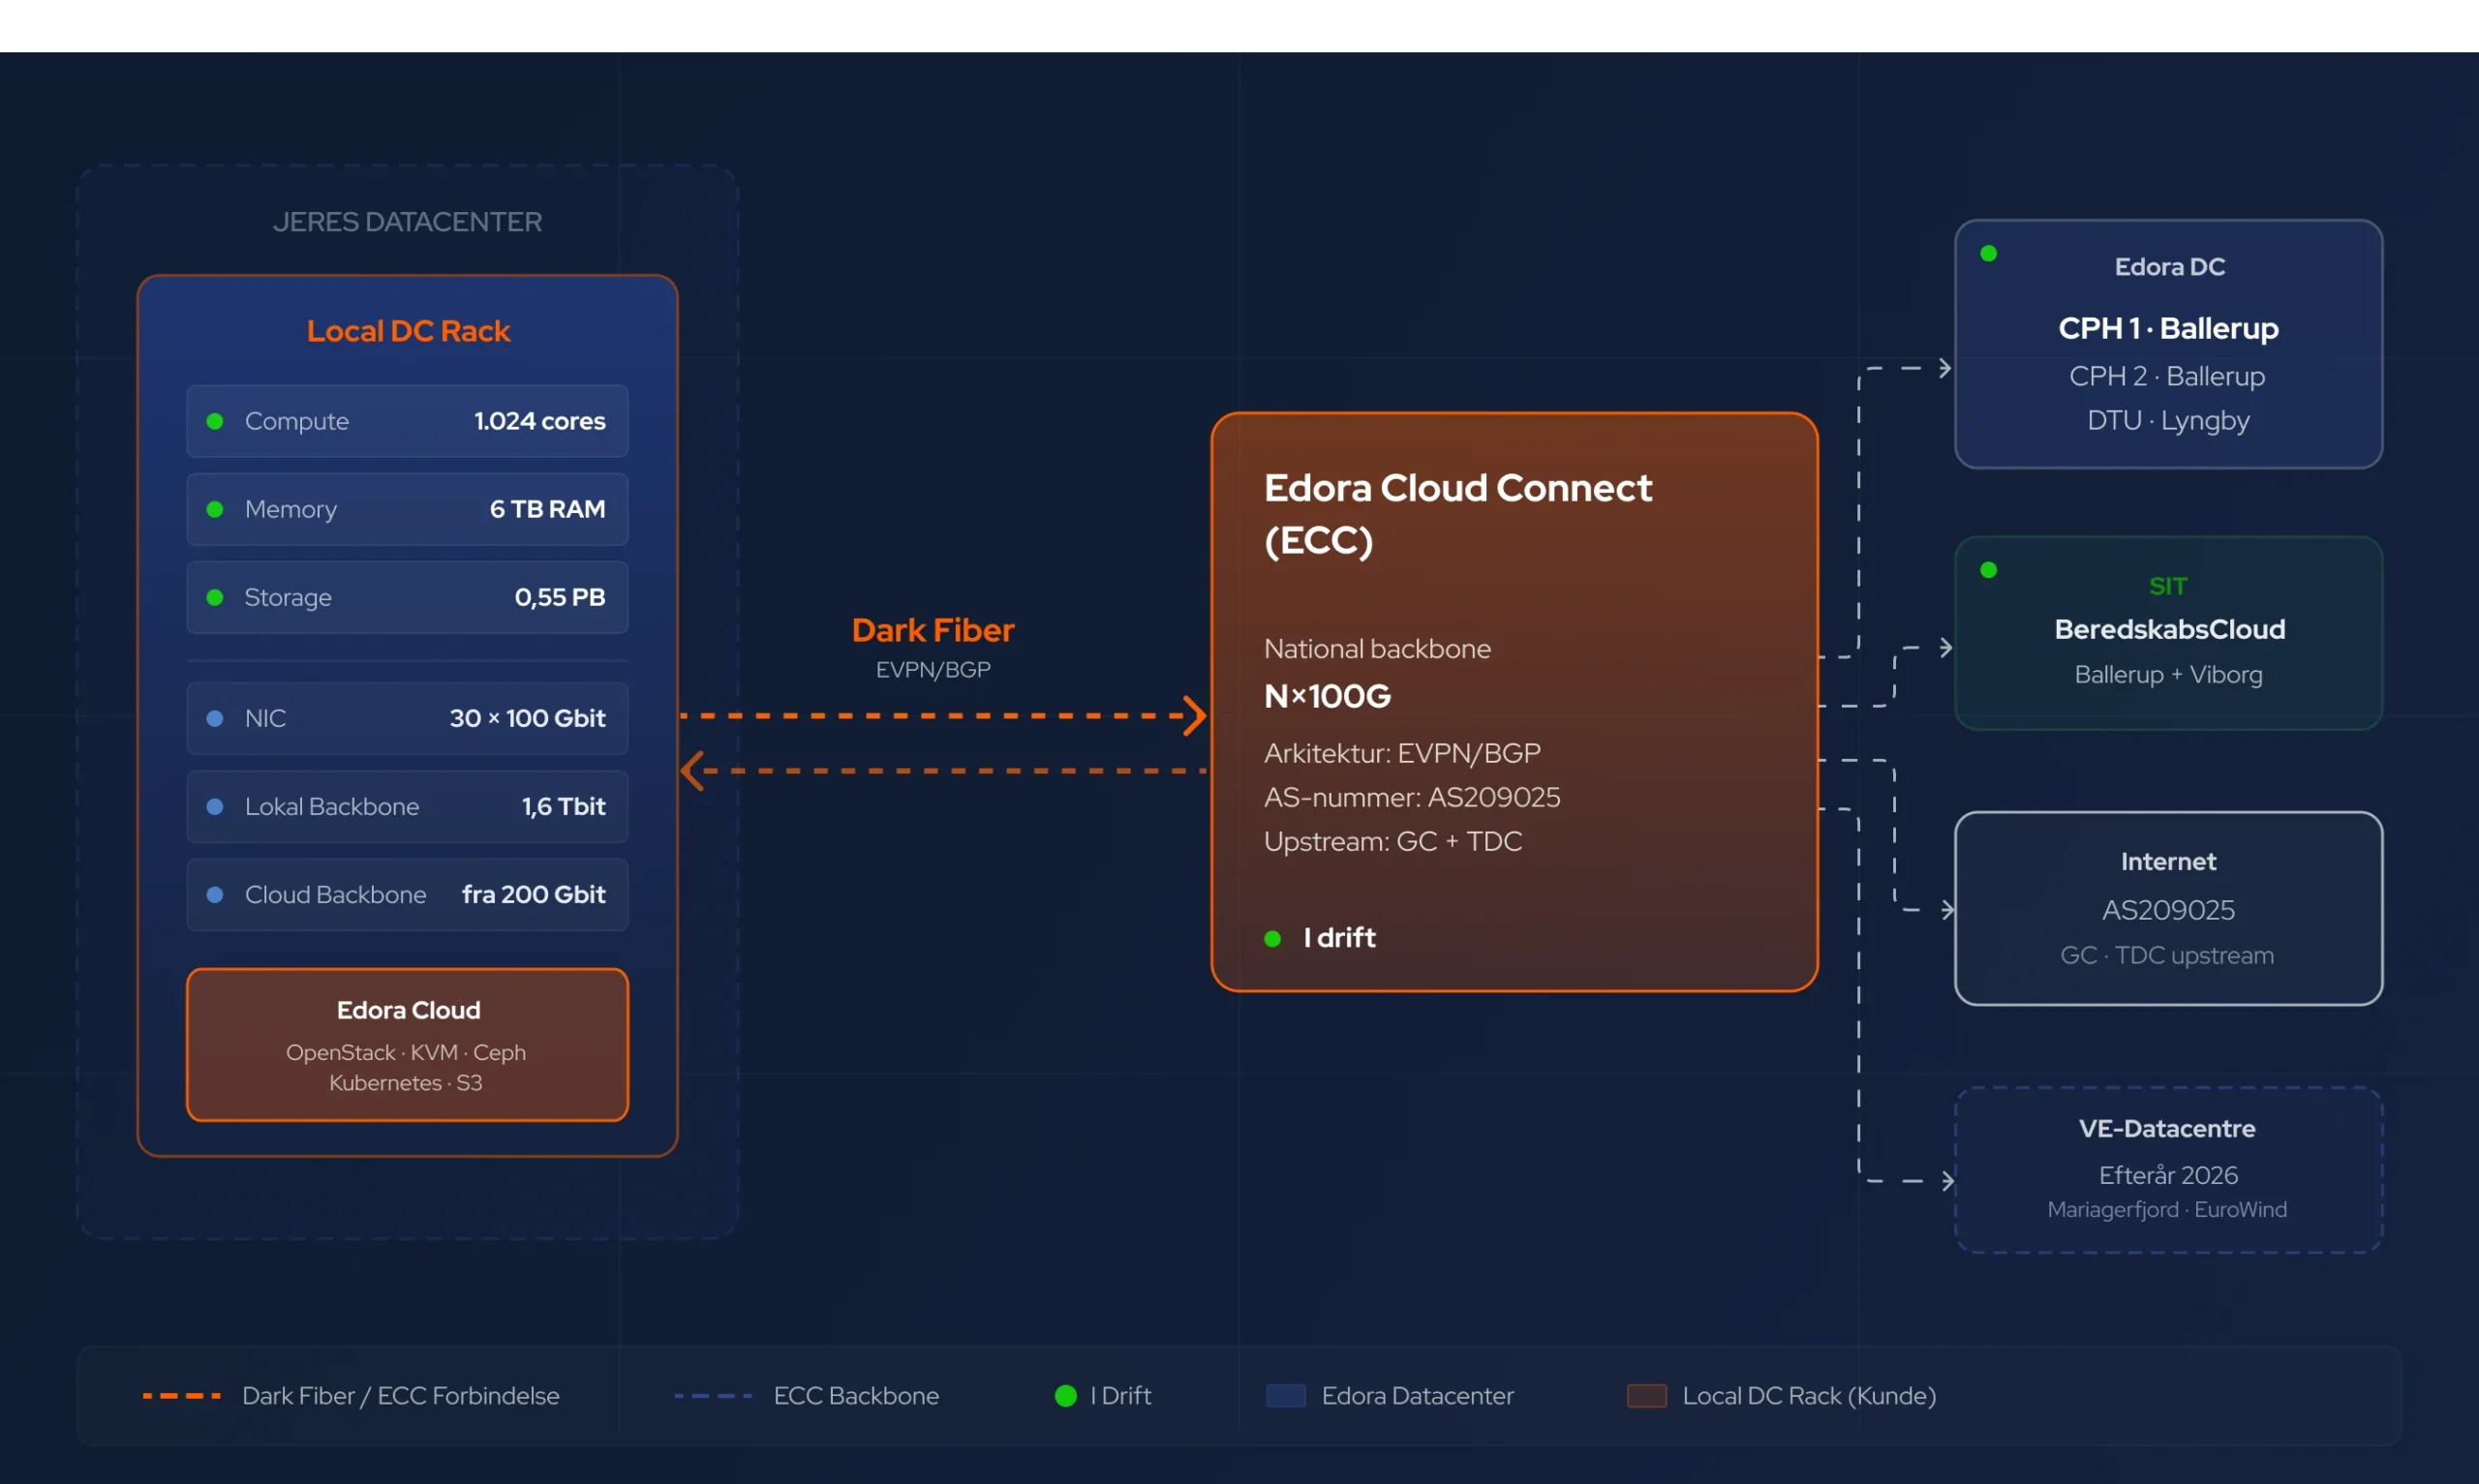Click the Edora Datacenter legend color swatch
2479x1484 pixels.
(1285, 1395)
